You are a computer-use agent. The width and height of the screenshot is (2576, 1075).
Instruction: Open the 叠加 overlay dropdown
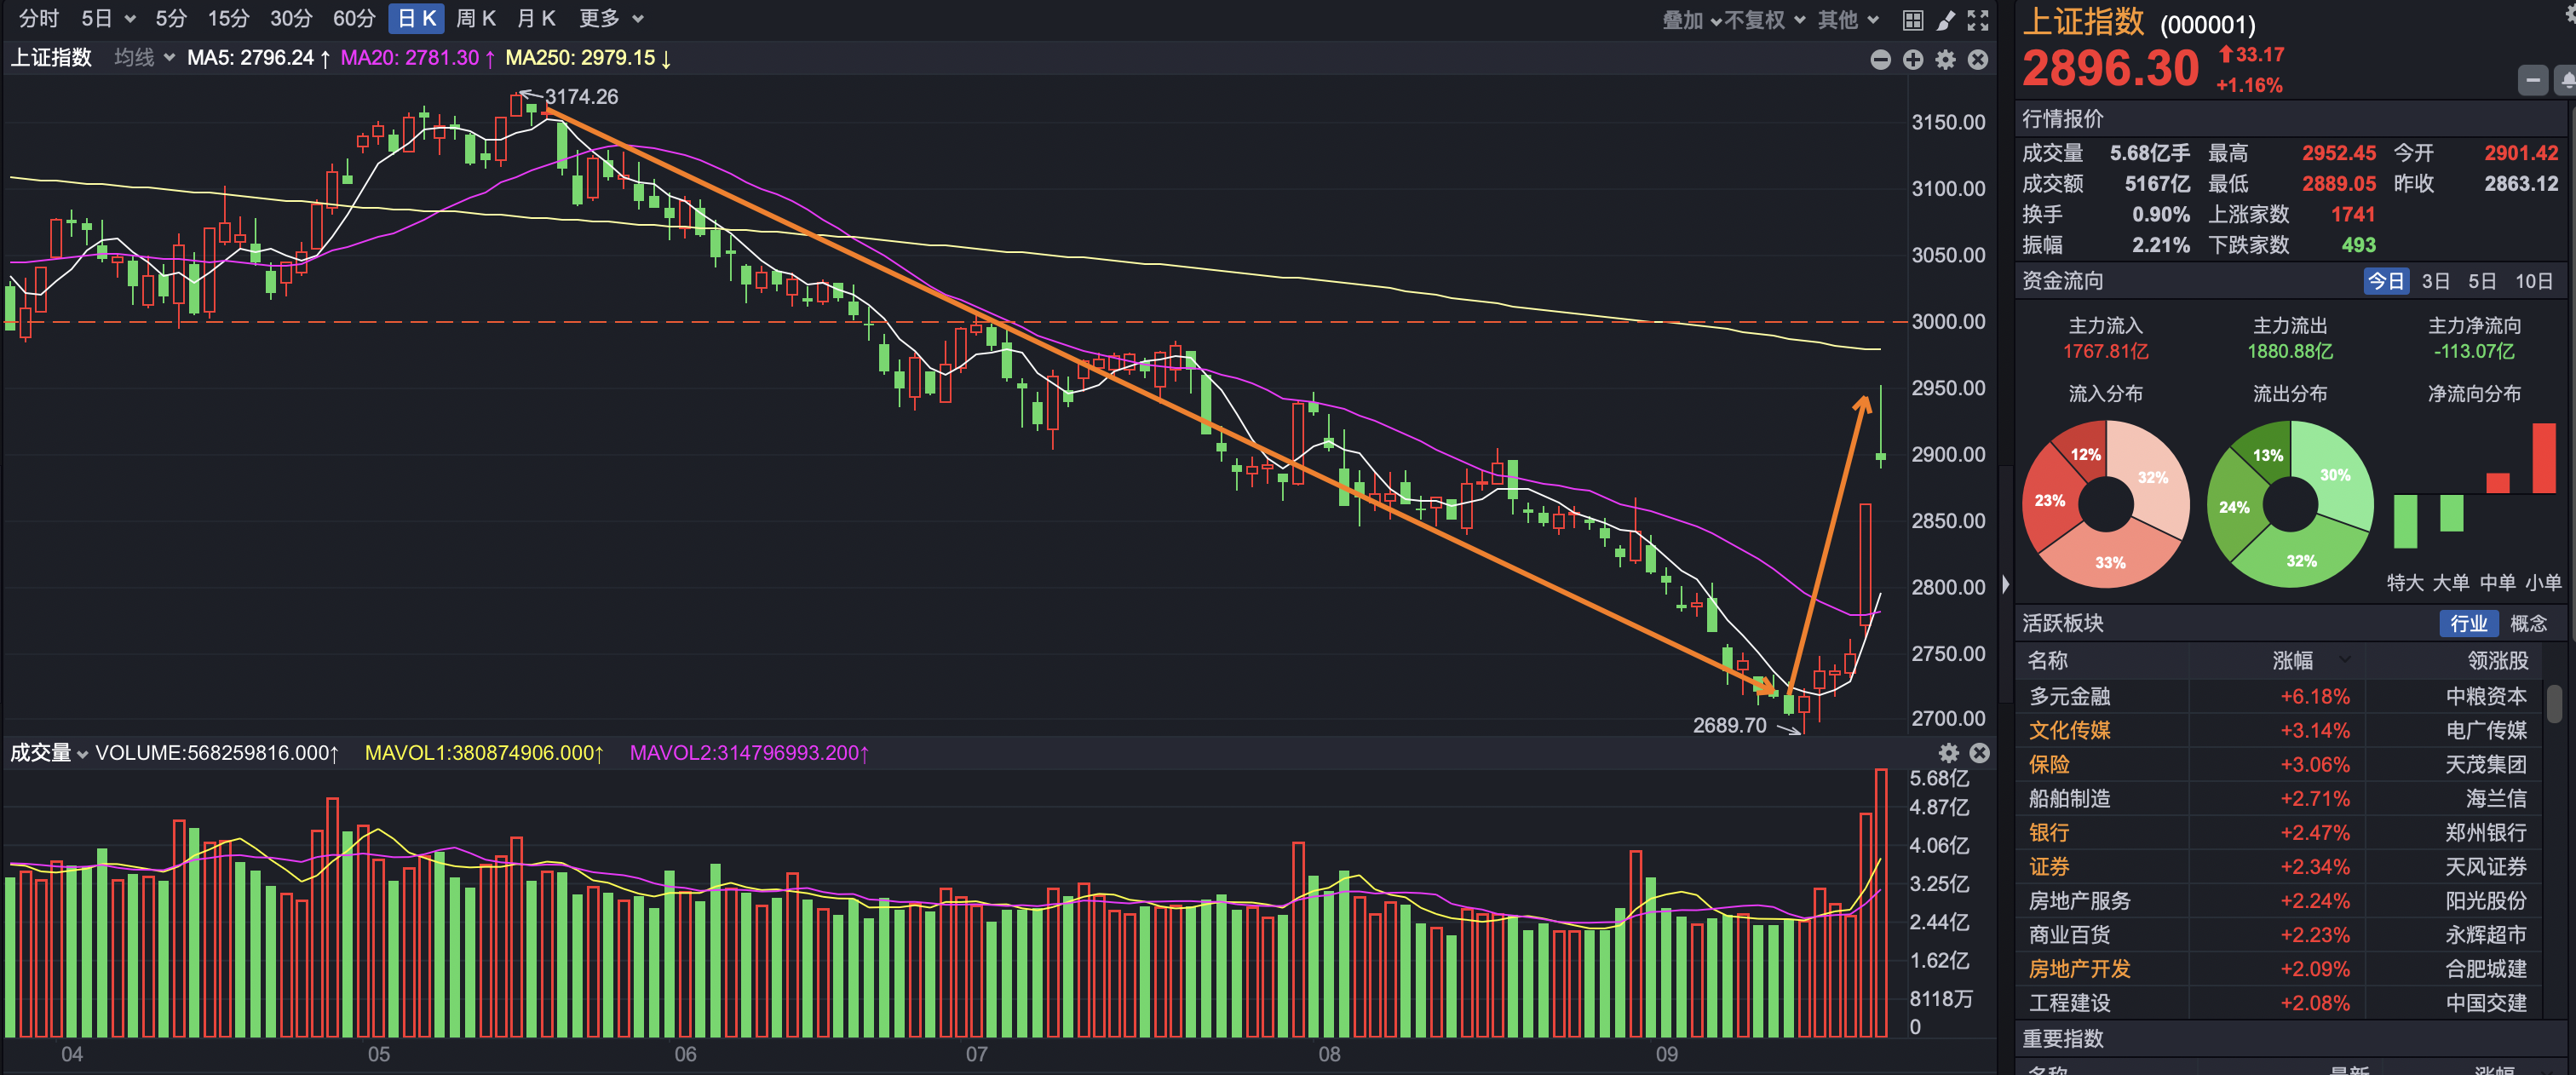(x=1692, y=20)
